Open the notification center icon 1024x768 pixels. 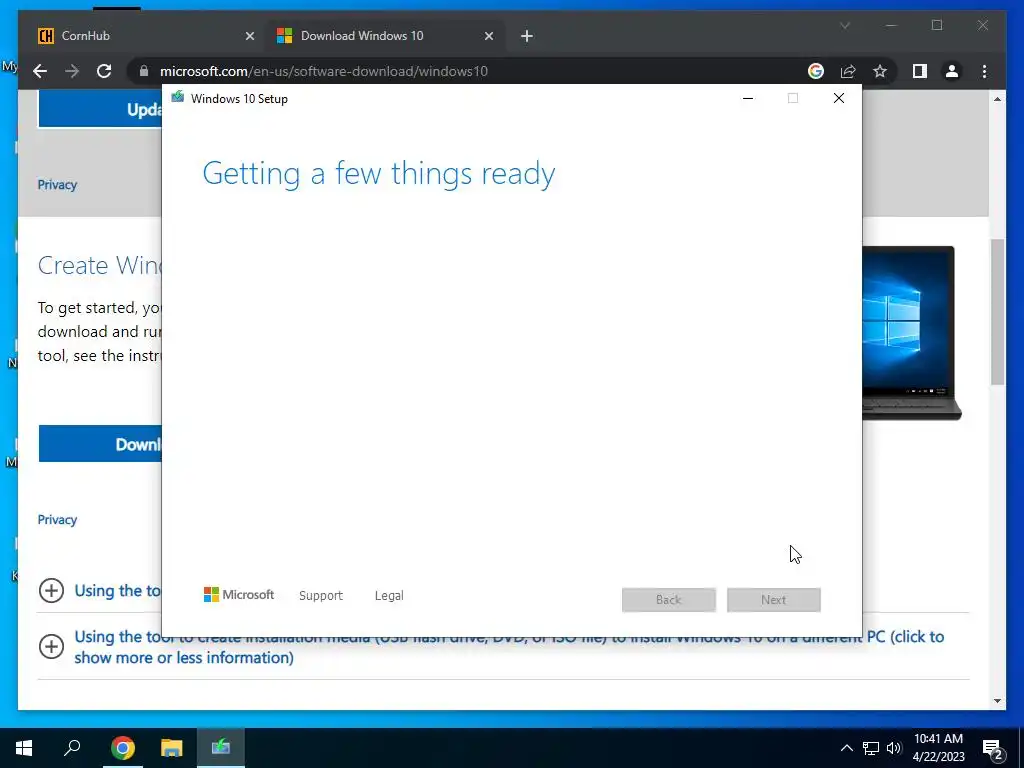[x=993, y=749]
